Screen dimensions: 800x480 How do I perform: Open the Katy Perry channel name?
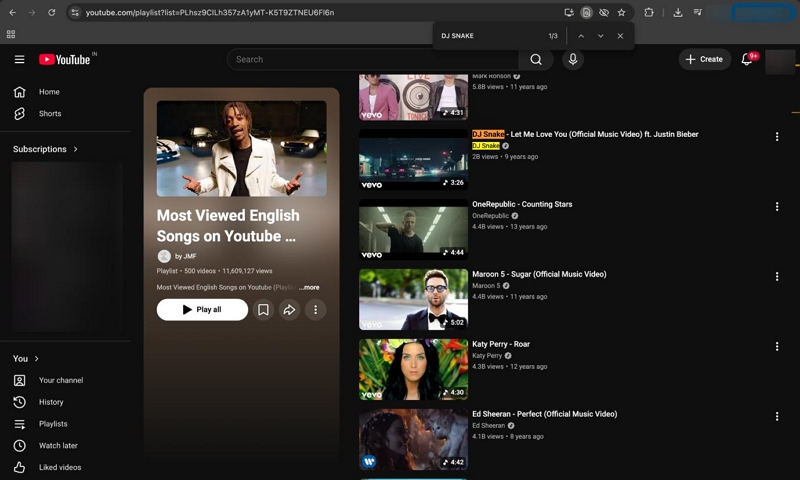tap(487, 356)
